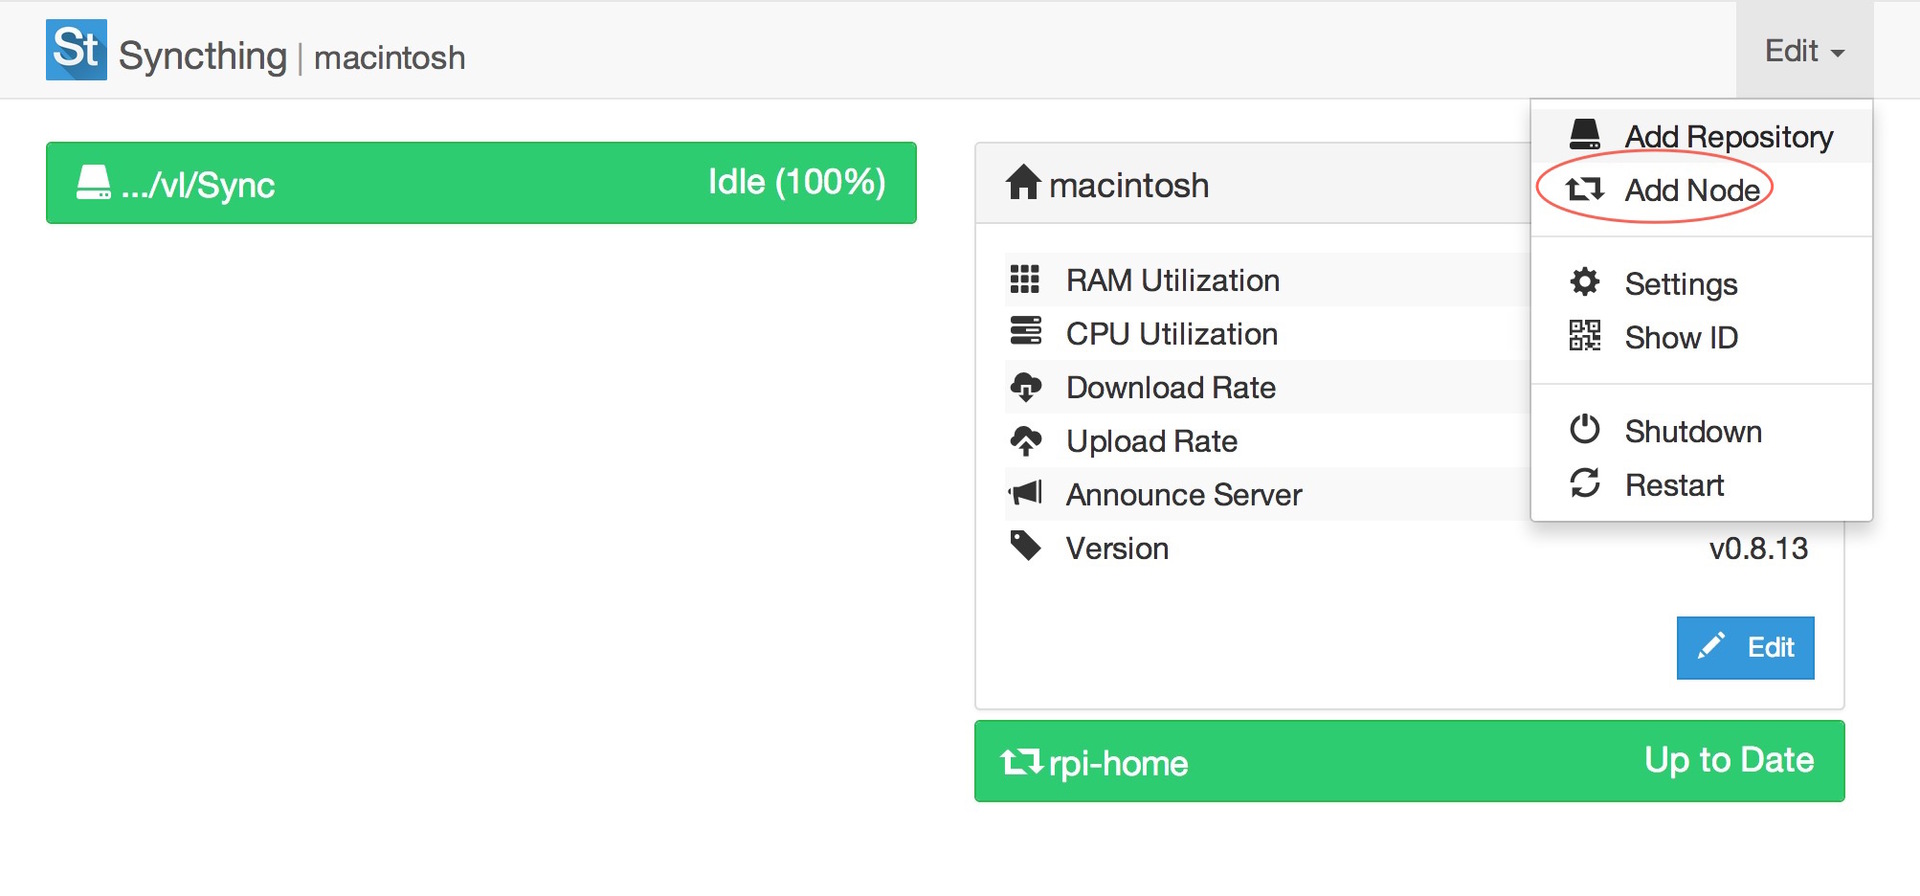
Task: Click the QR code icon beside Show ID
Action: click(x=1585, y=336)
